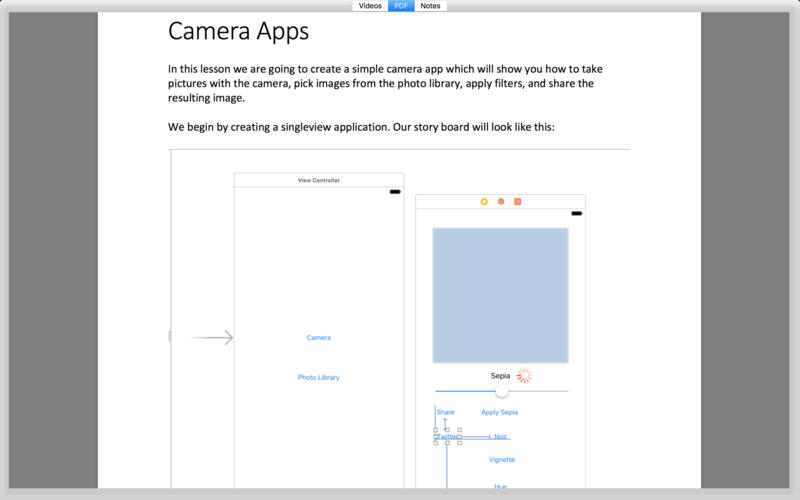The height and width of the screenshot is (500, 800).
Task: Click the Sepia label text
Action: point(500,376)
